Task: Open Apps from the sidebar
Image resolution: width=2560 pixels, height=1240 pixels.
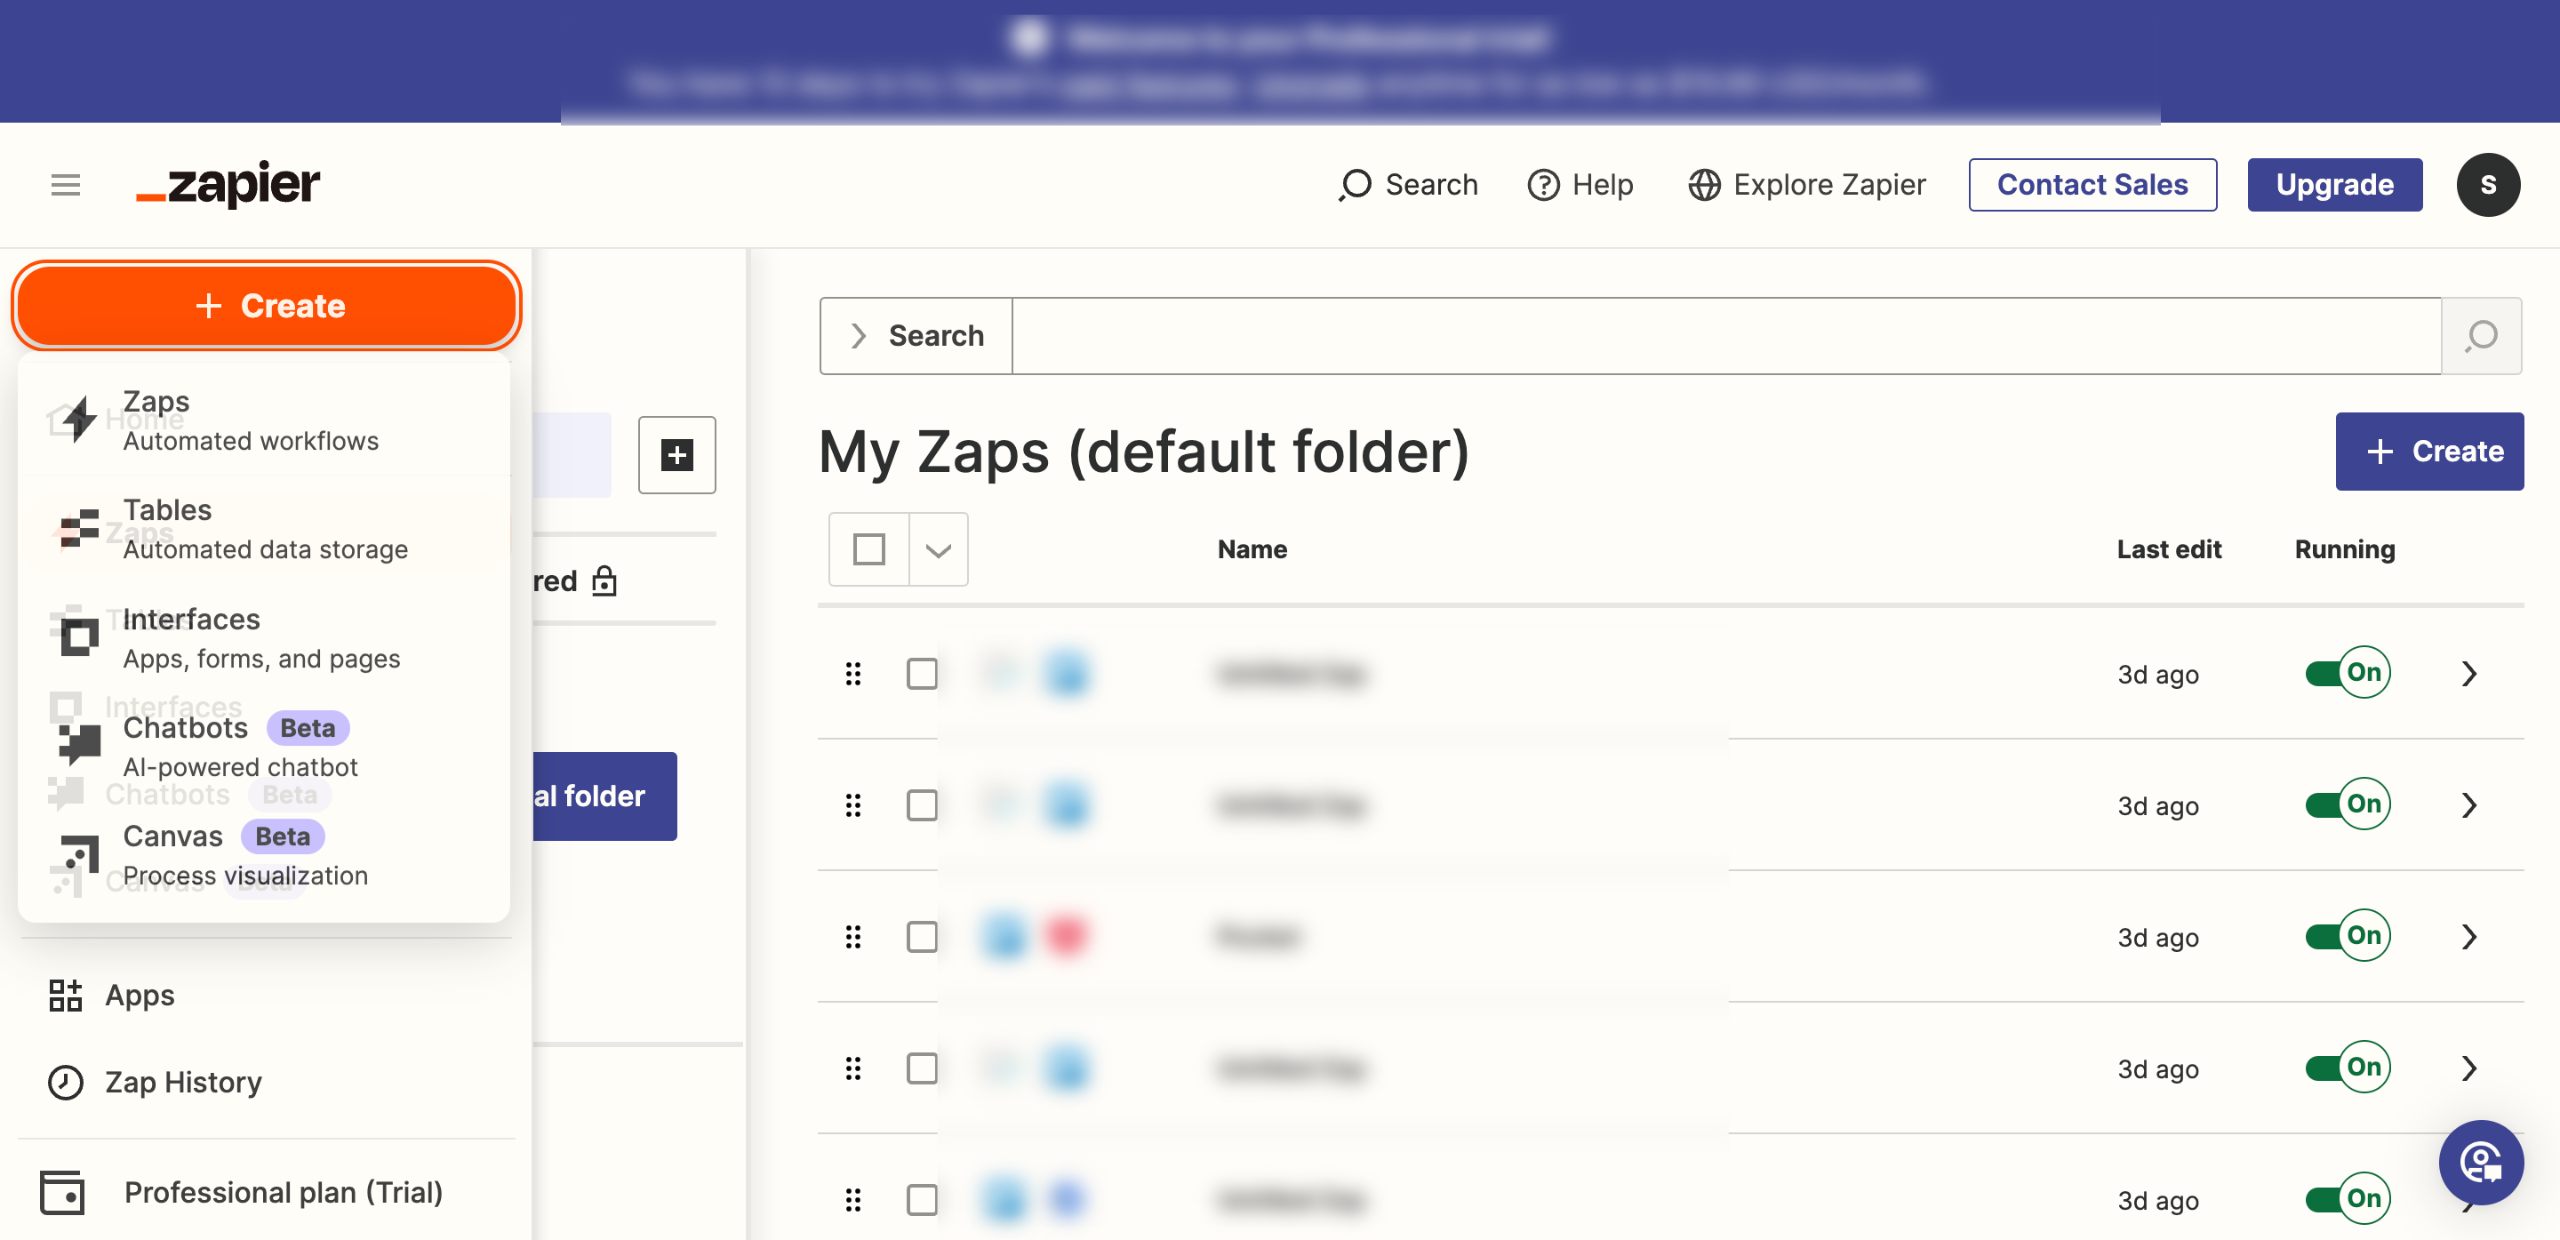Action: click(x=139, y=995)
